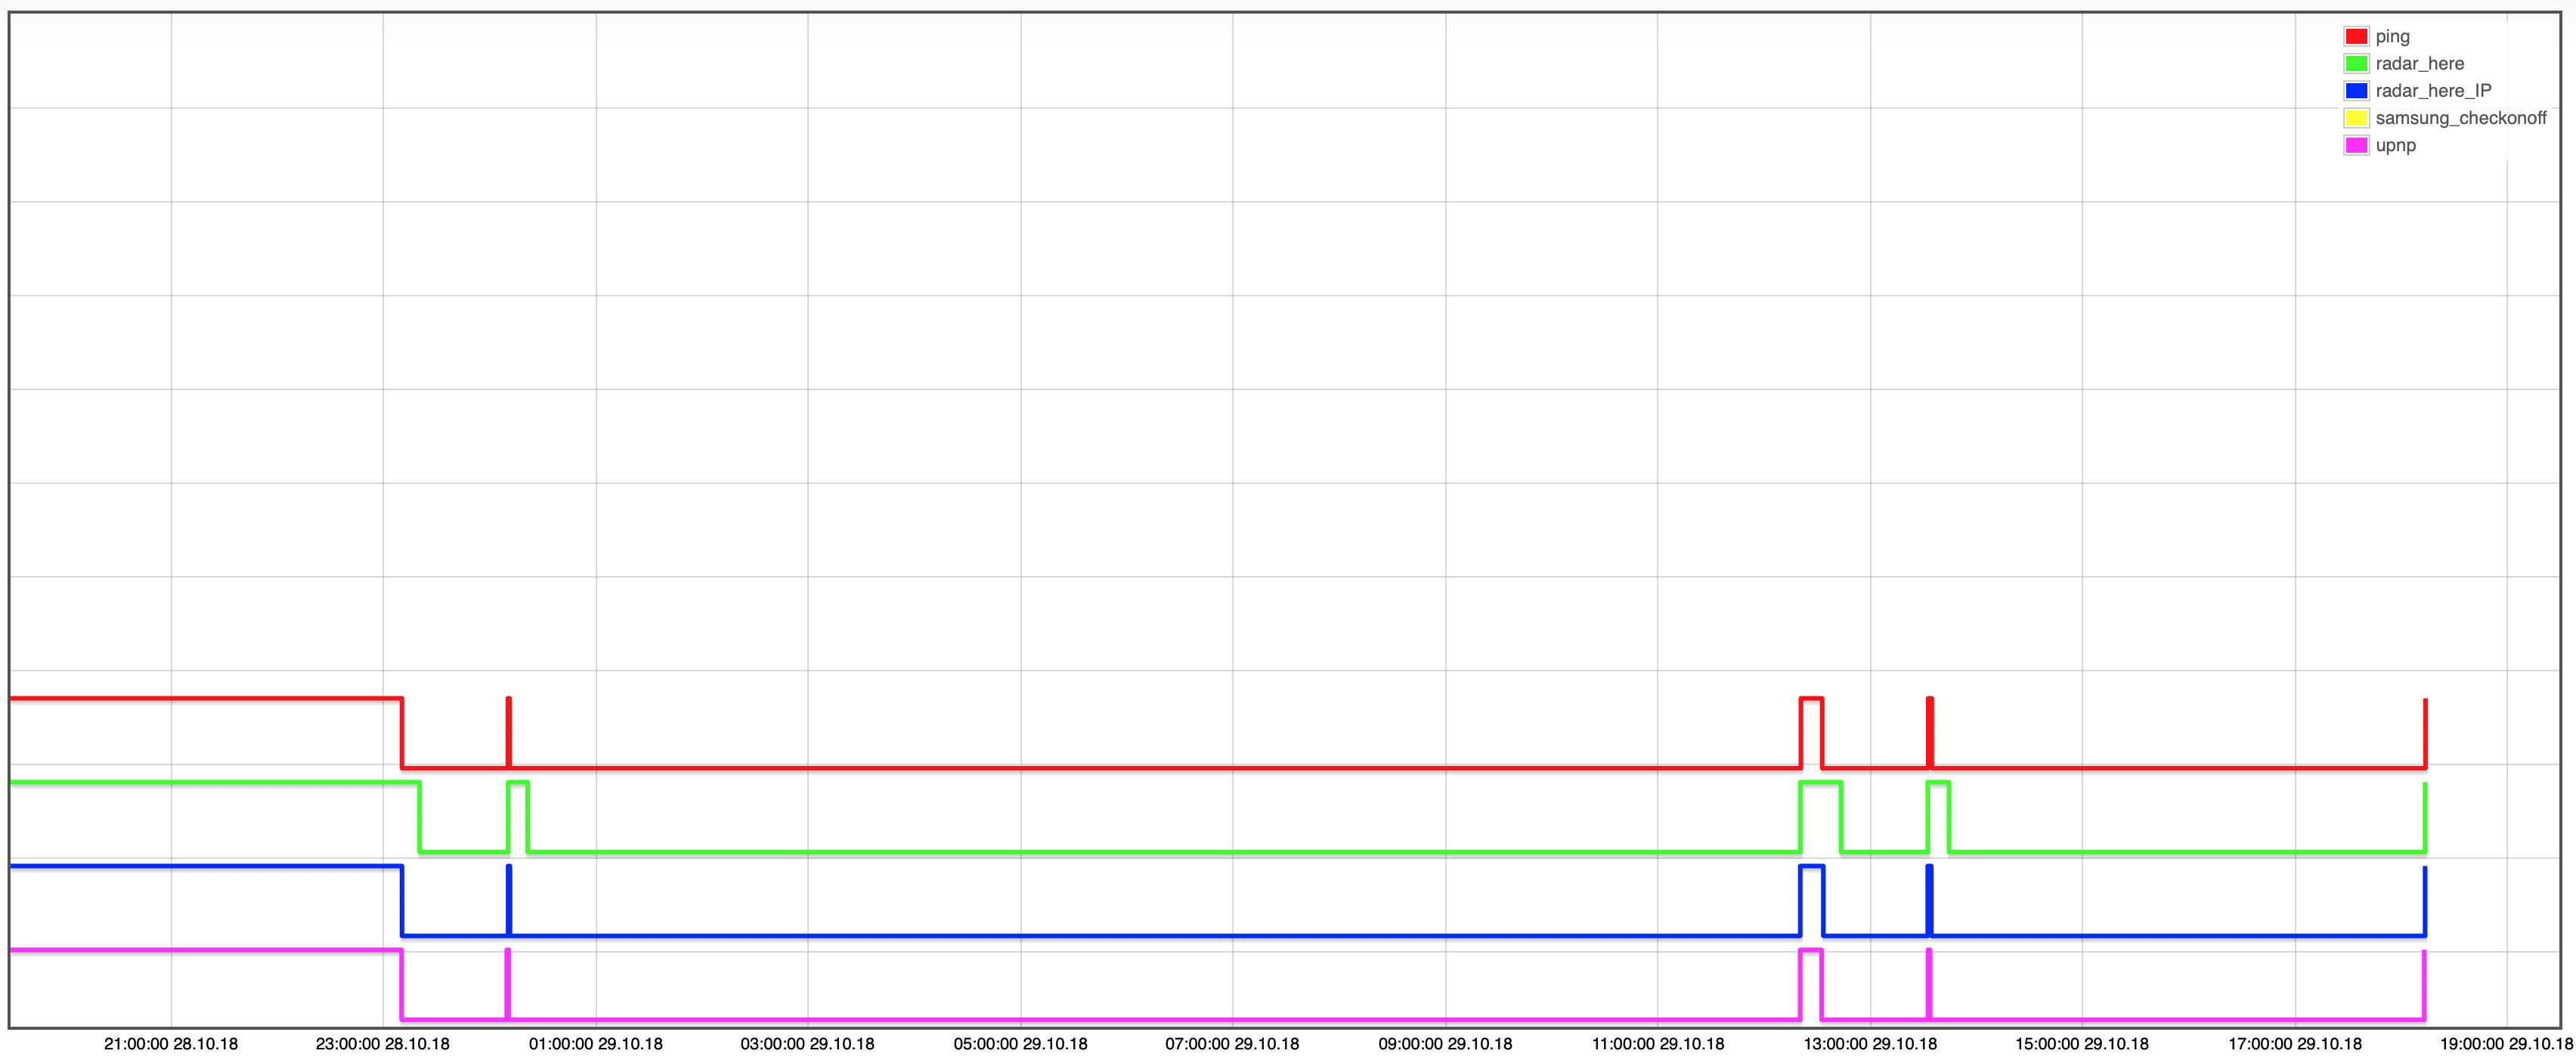The width and height of the screenshot is (2576, 1060).
Task: Toggle the radar_here label in legend
Action: point(2419,64)
